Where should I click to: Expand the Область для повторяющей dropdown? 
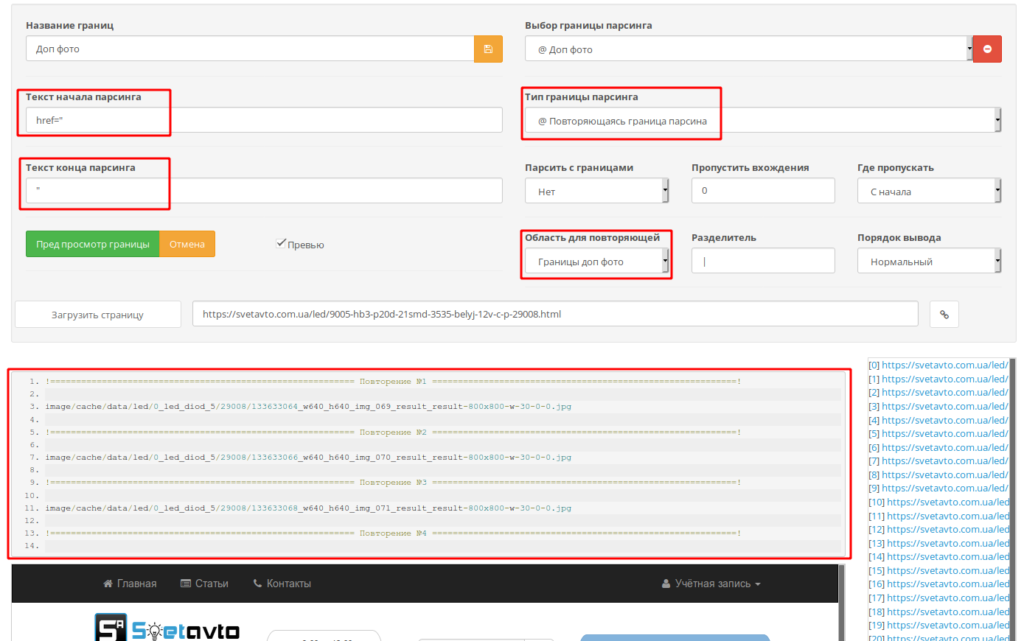(x=596, y=261)
